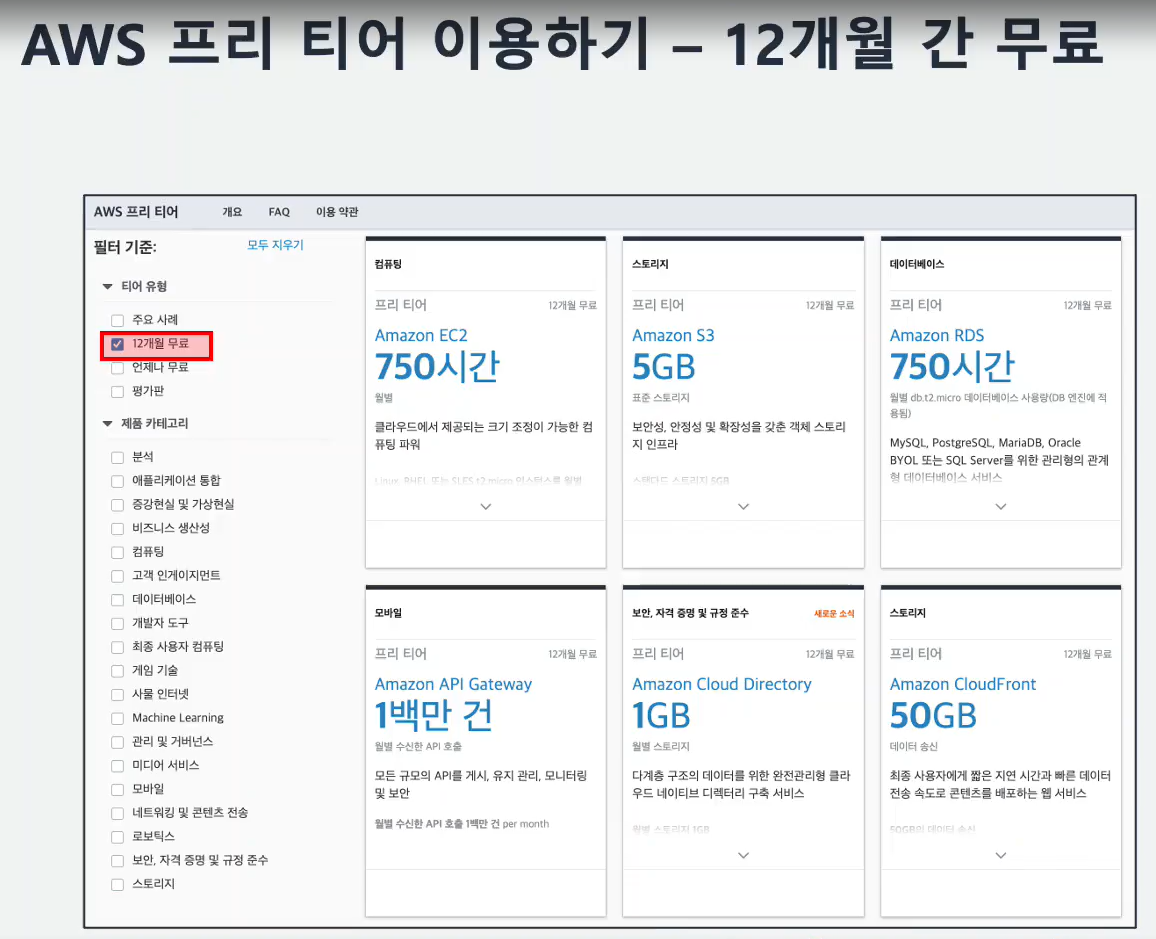
Task: Click the 모두 지우기 link
Action: 275,245
